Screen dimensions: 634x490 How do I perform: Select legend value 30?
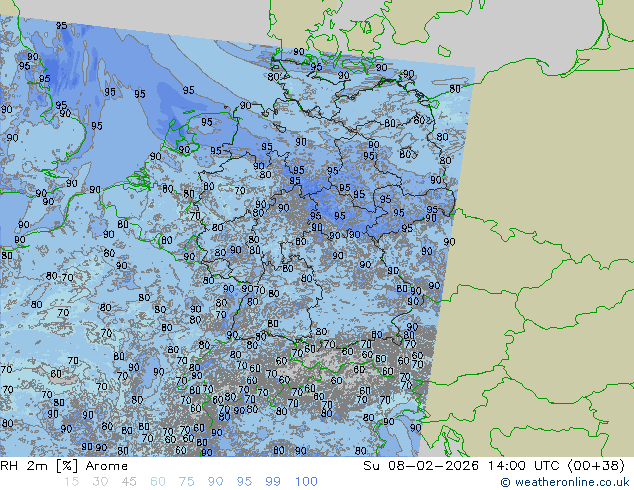(100, 482)
